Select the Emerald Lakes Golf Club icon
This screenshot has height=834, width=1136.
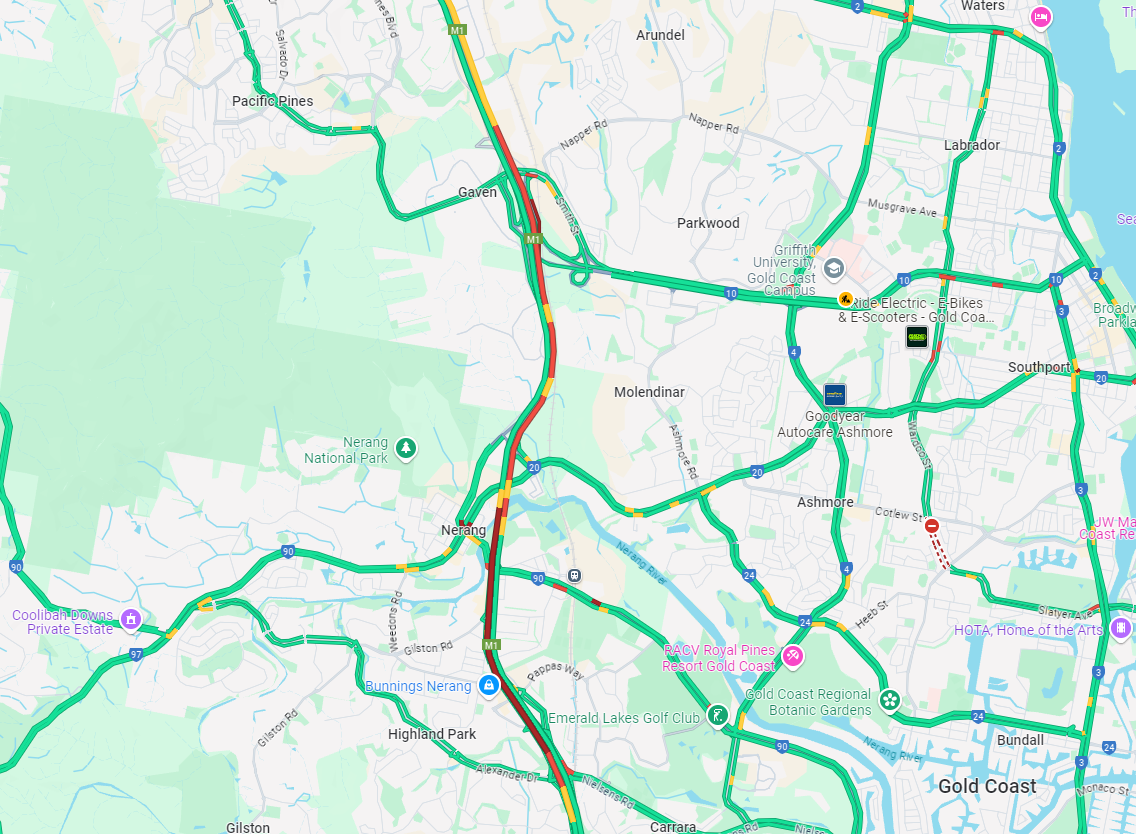point(717,716)
